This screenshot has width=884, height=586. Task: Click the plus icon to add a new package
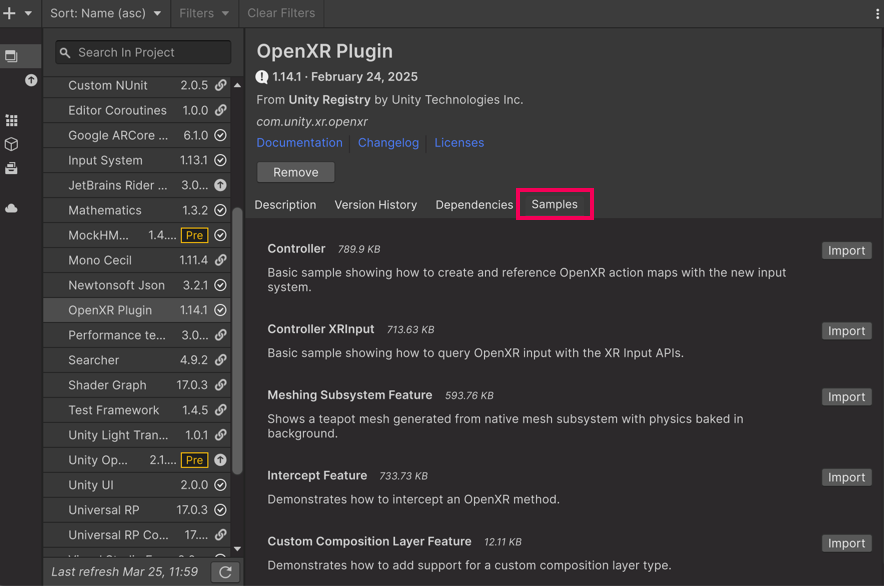(x=8, y=13)
